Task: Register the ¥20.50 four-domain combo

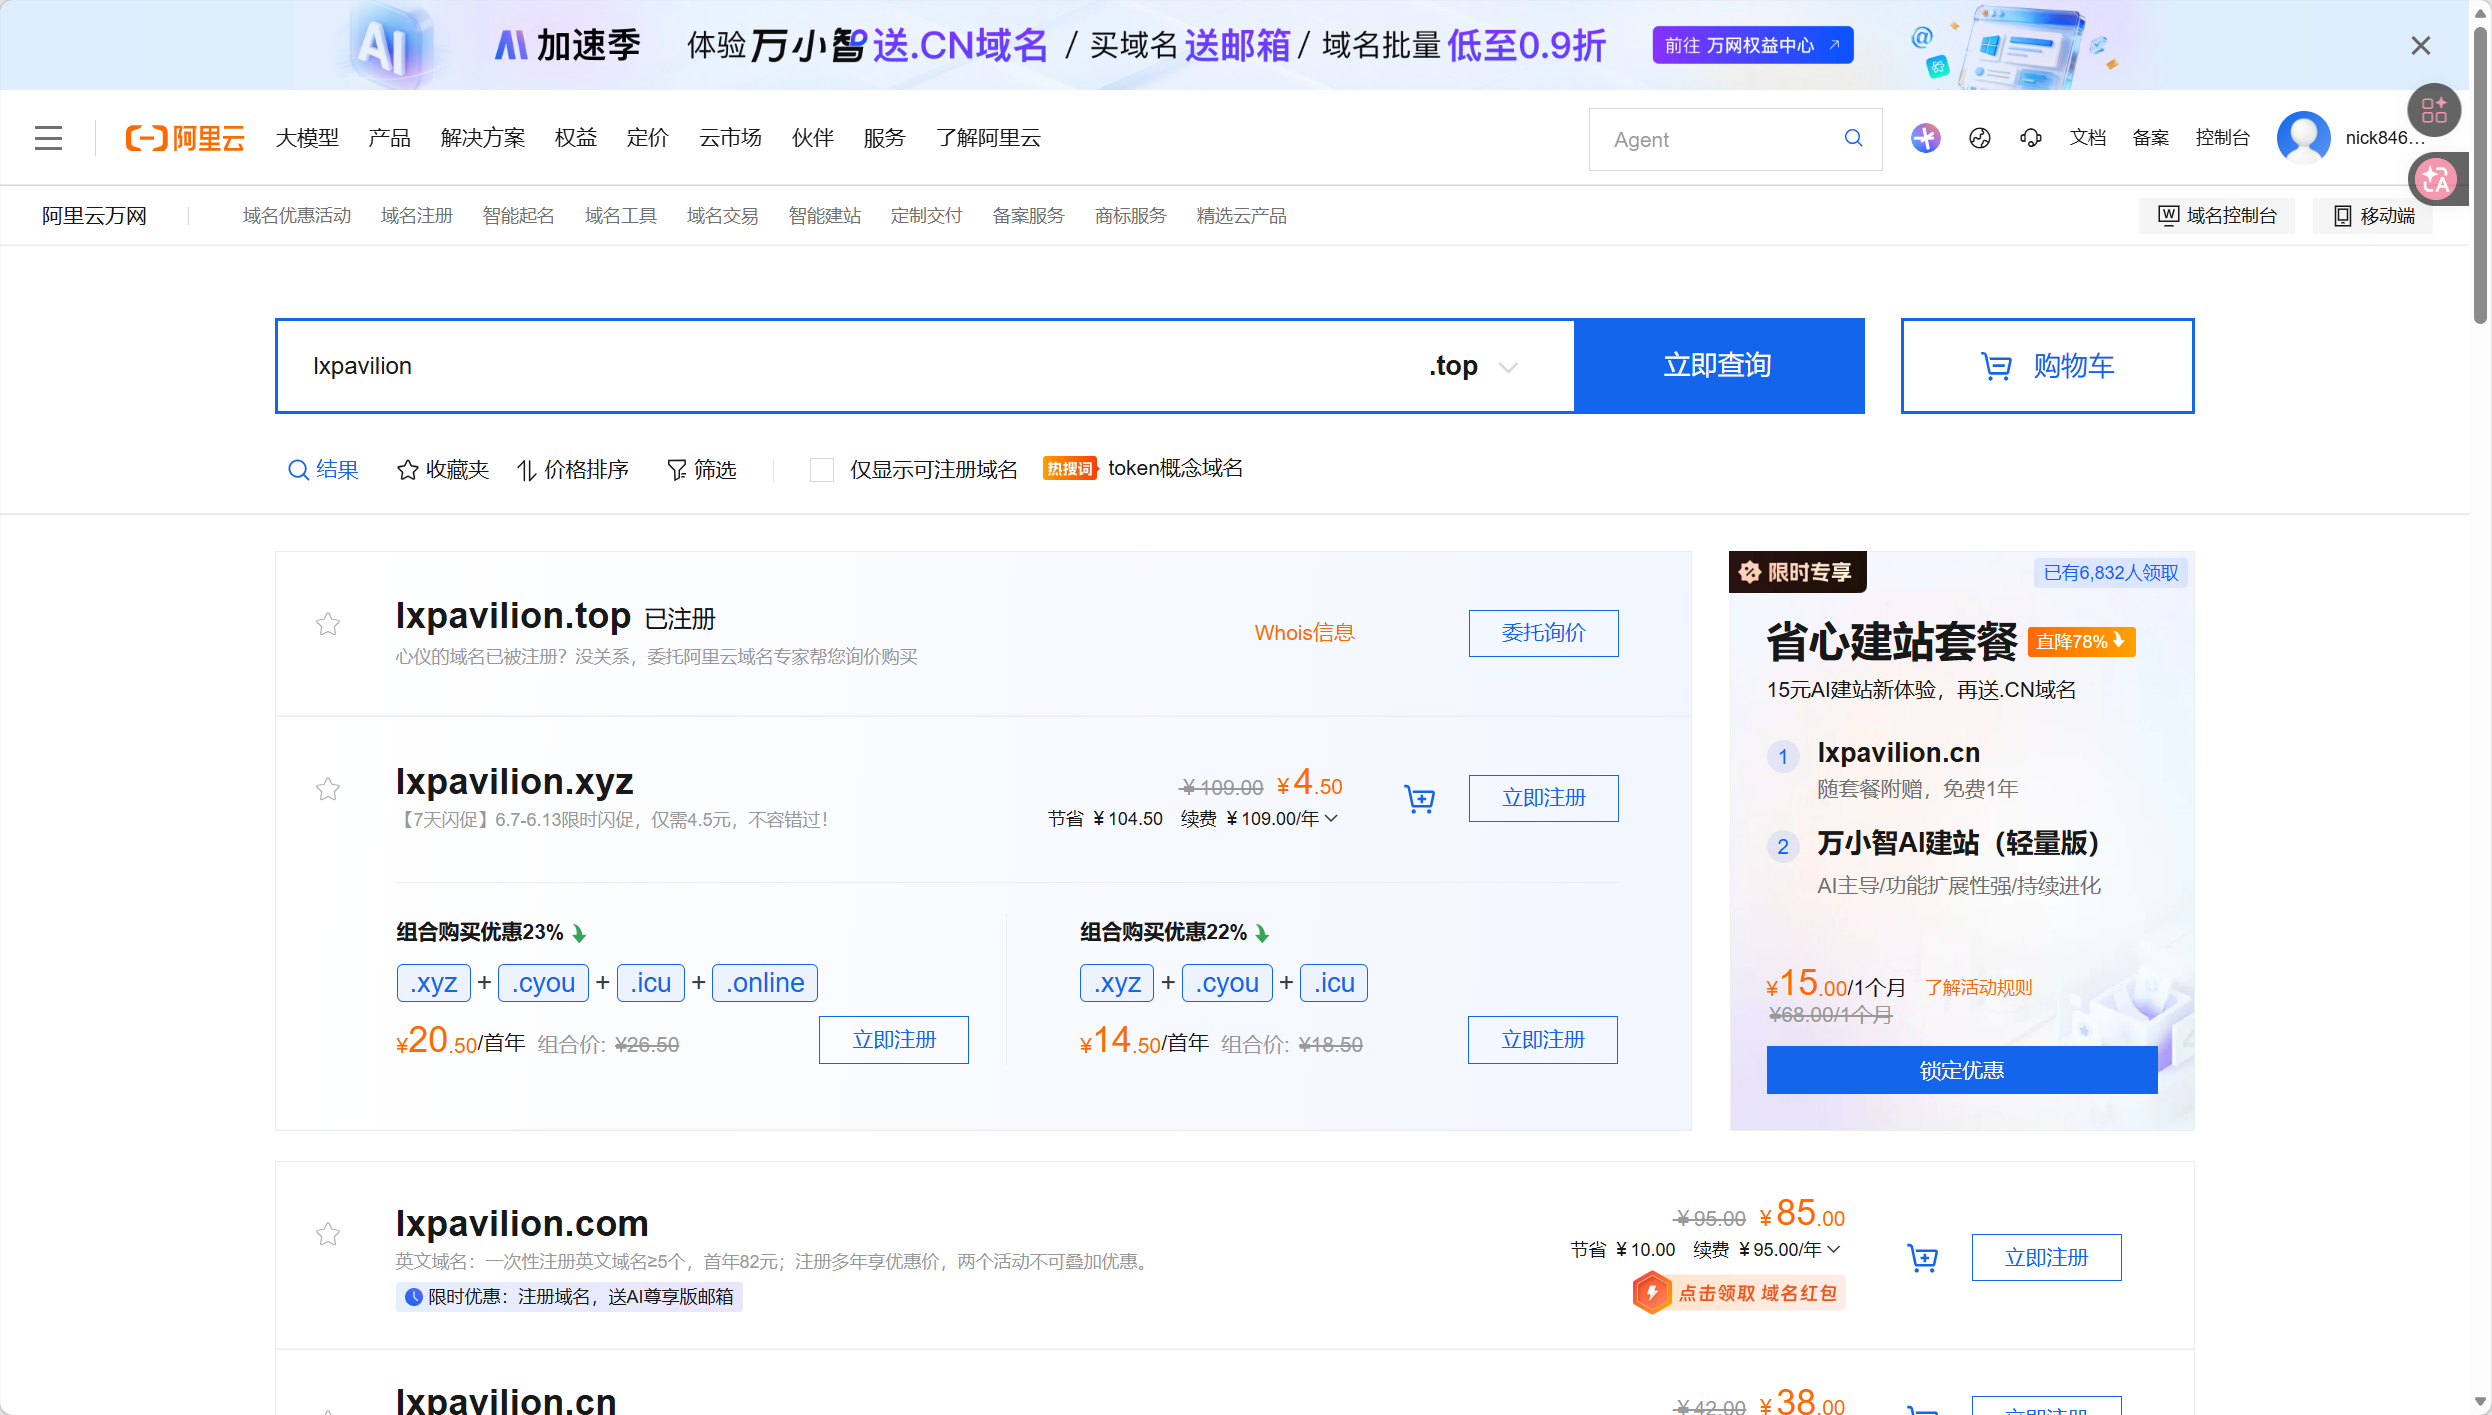Action: point(893,1040)
